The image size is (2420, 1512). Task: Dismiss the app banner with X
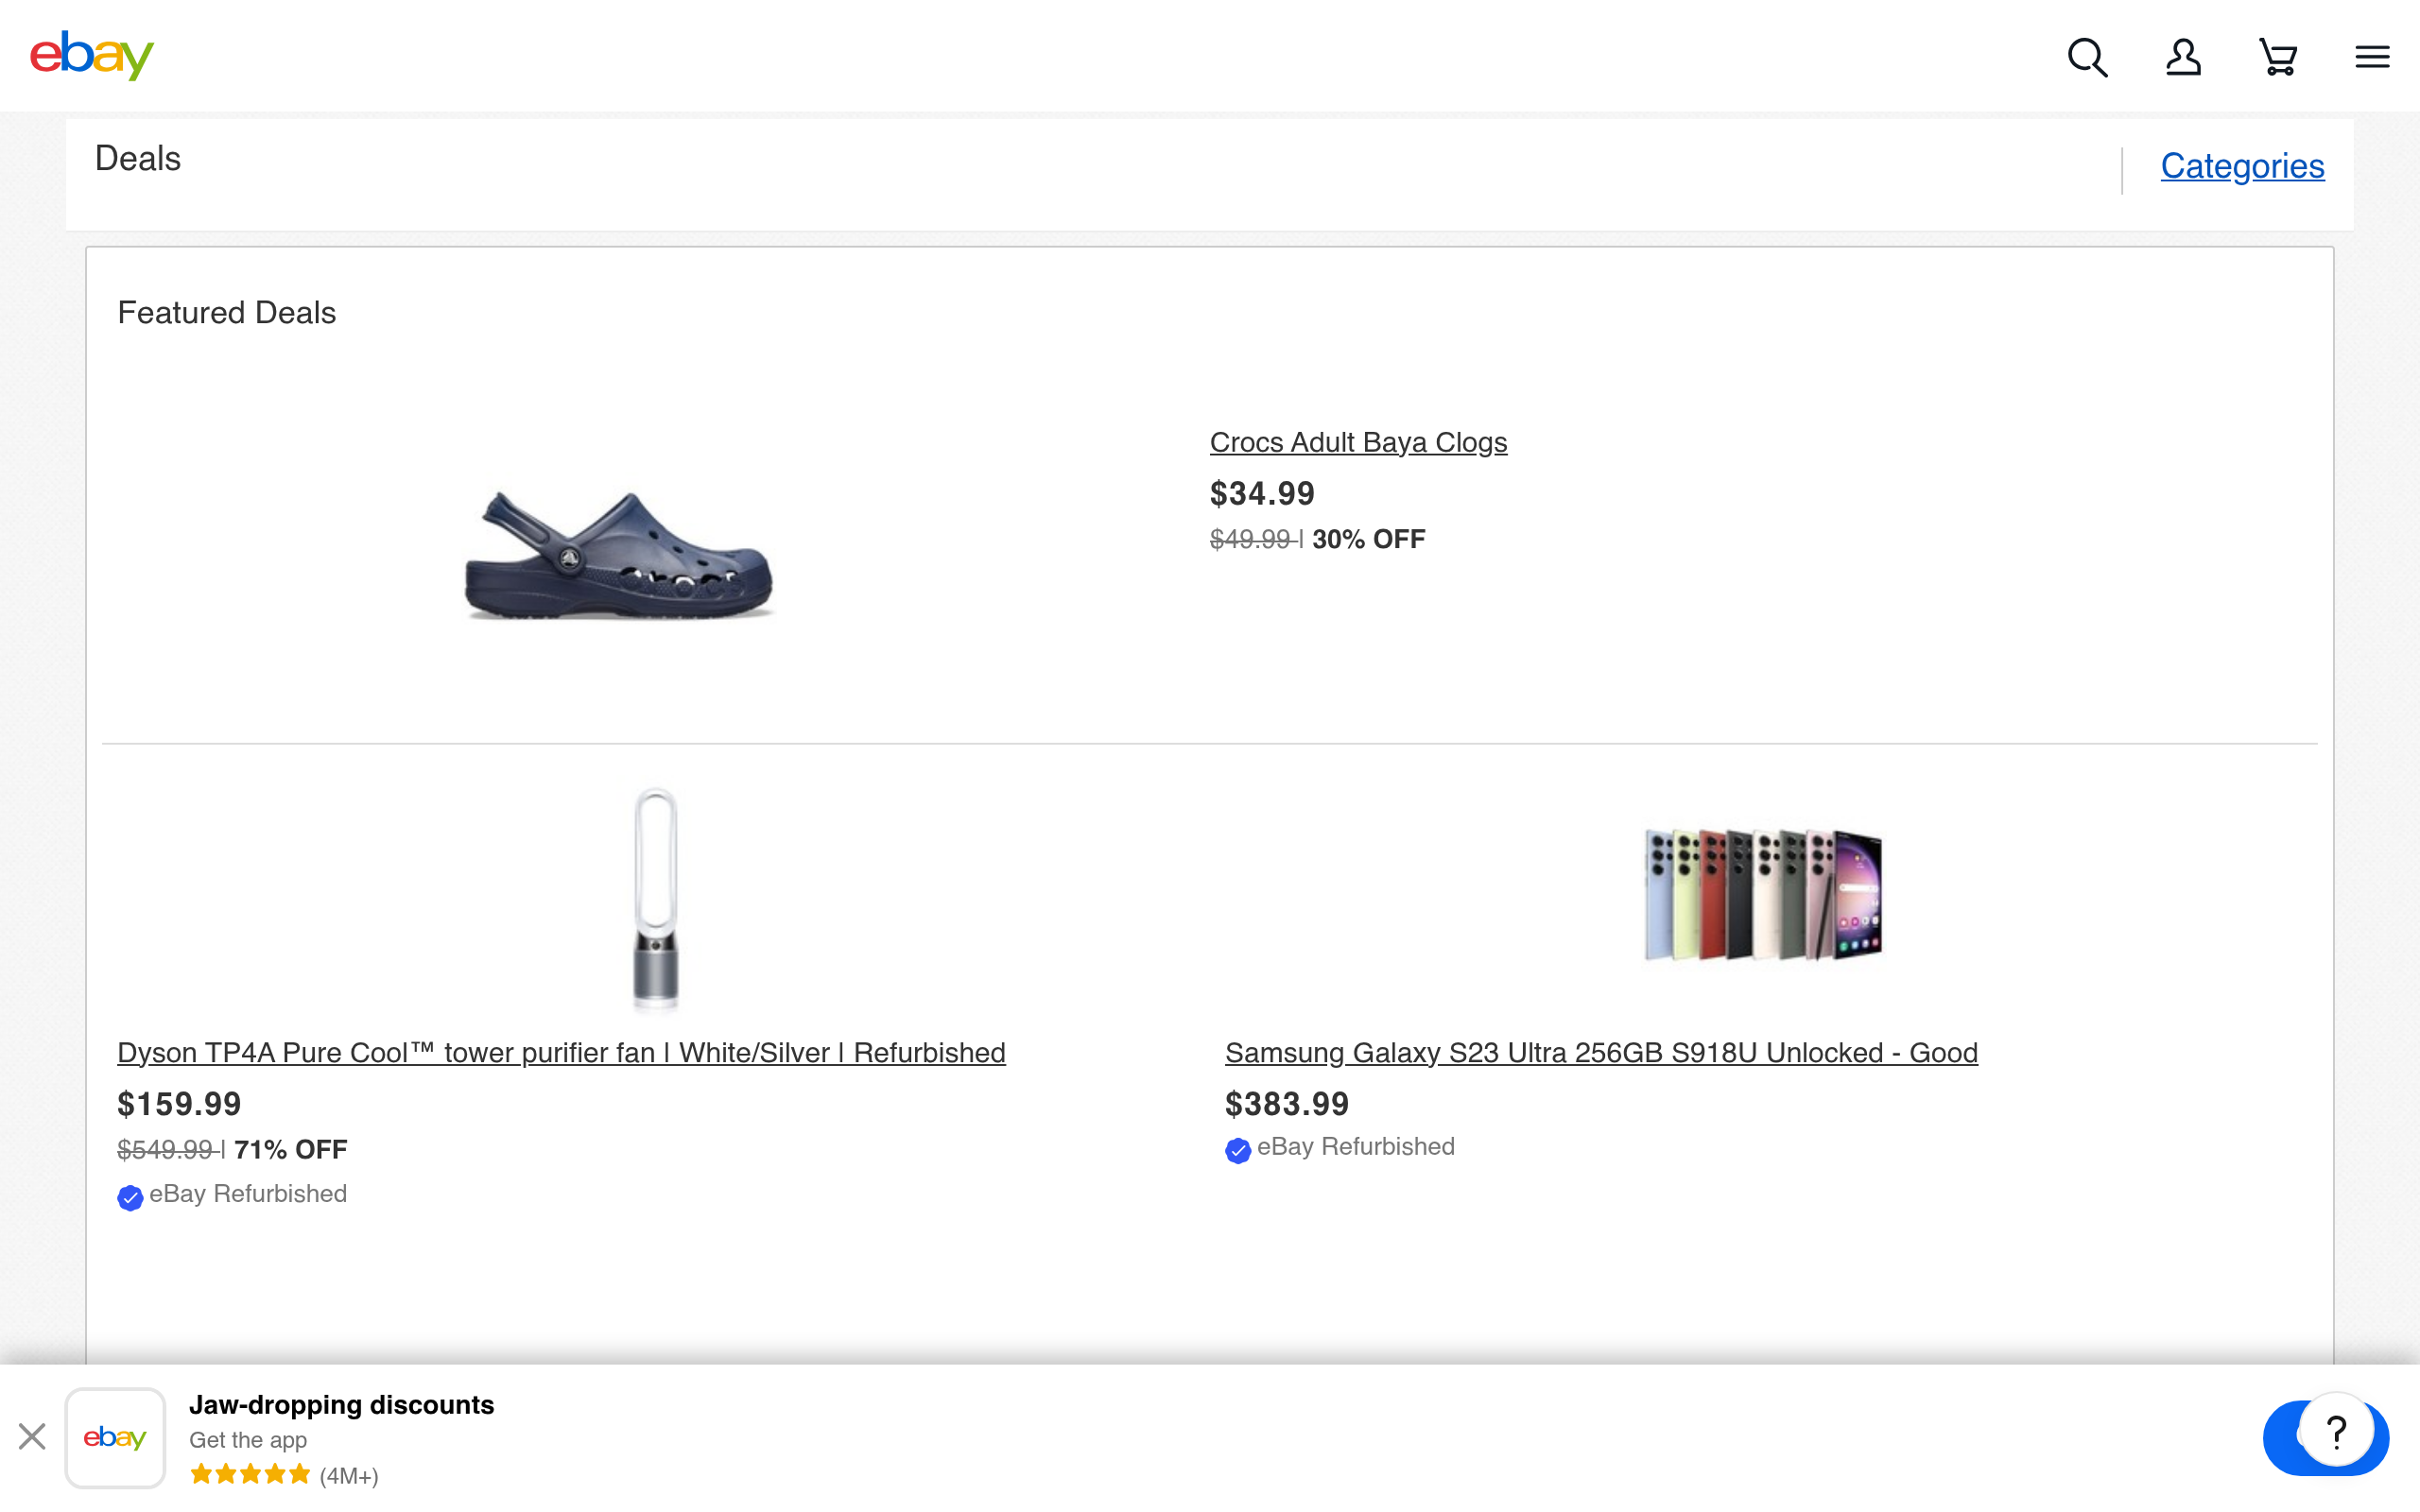(32, 1437)
